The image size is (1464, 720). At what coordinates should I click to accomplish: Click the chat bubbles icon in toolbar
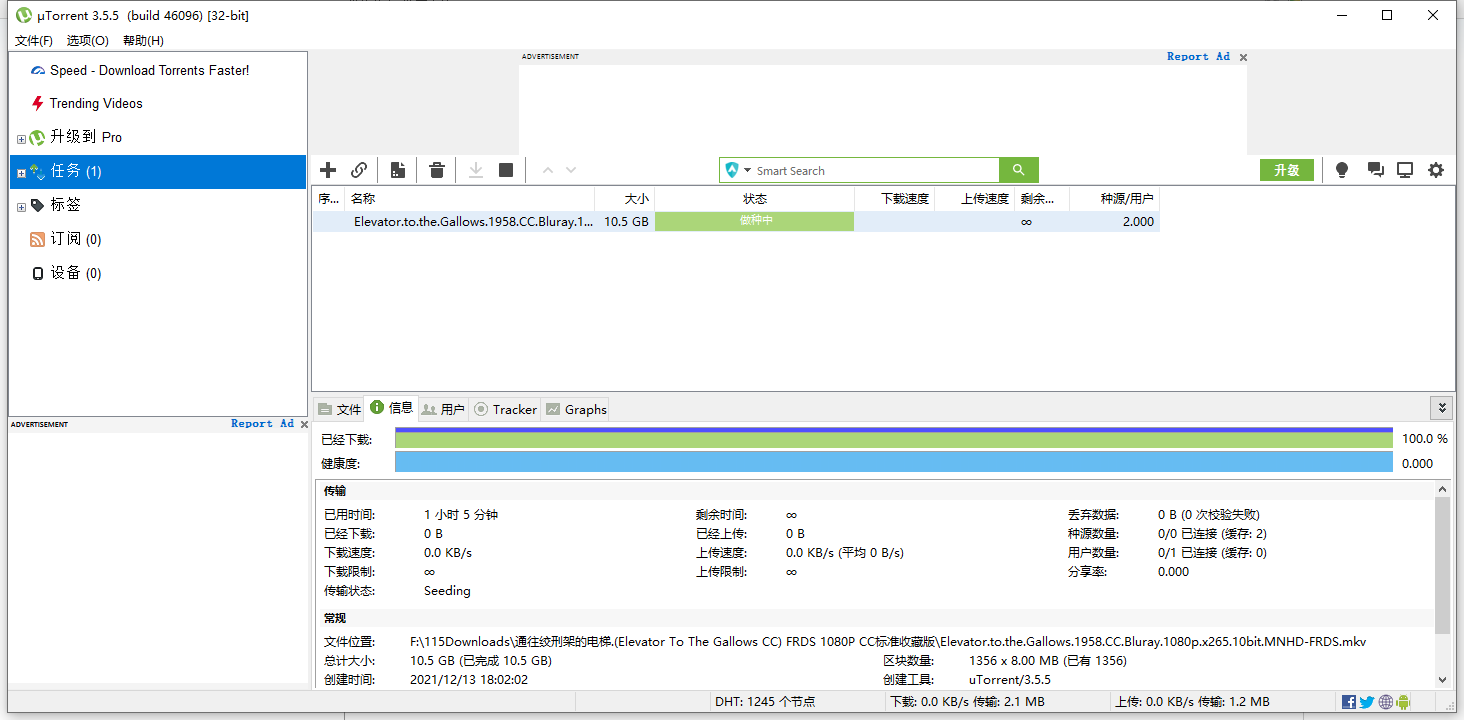[x=1375, y=170]
